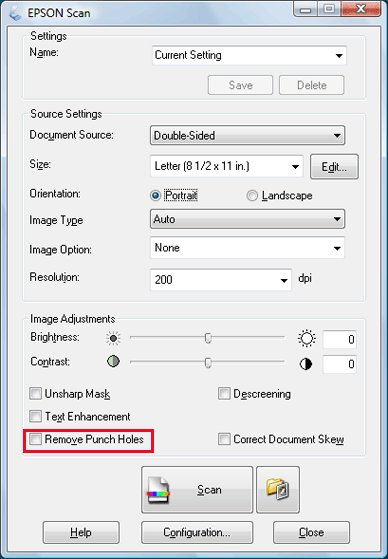Image resolution: width=388 pixels, height=559 pixels.
Task: Open the Resolution dpi dropdown
Action: tap(221, 280)
